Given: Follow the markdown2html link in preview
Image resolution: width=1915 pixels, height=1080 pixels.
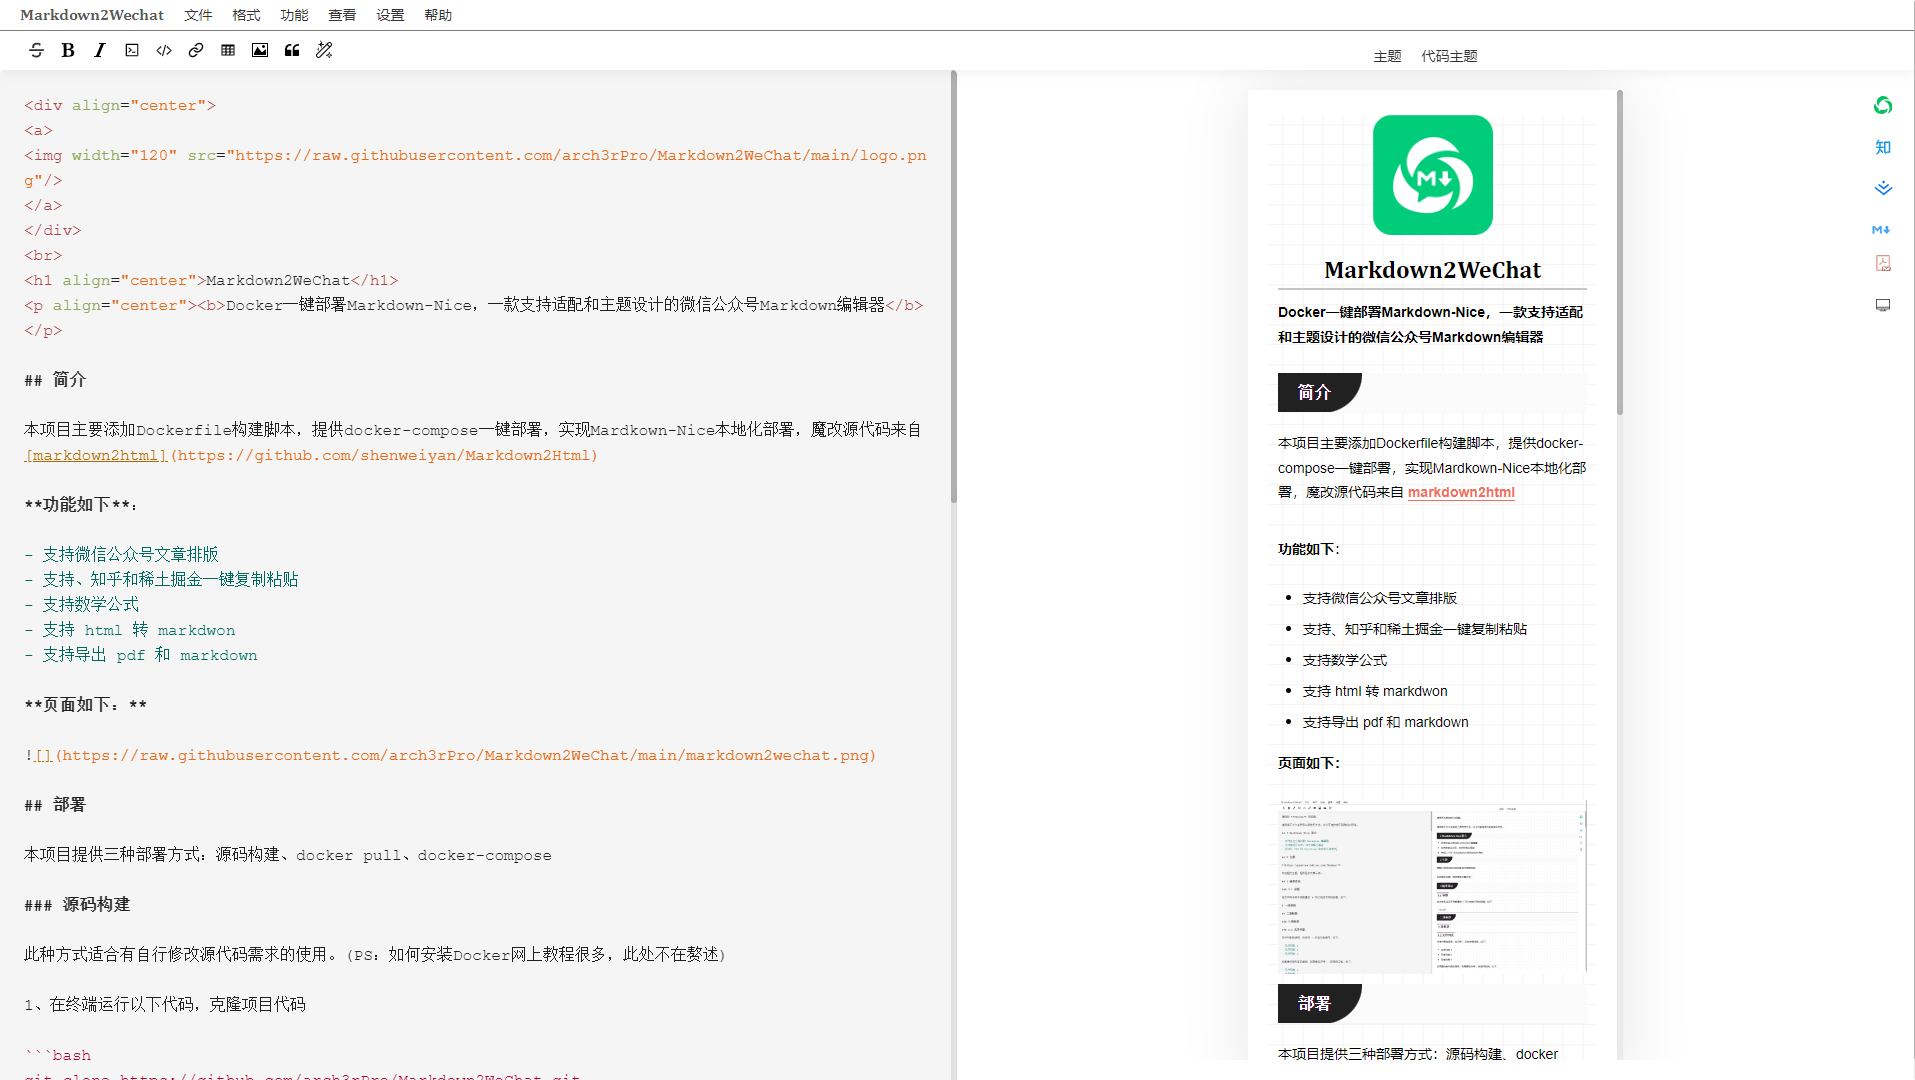Looking at the screenshot, I should pos(1461,492).
